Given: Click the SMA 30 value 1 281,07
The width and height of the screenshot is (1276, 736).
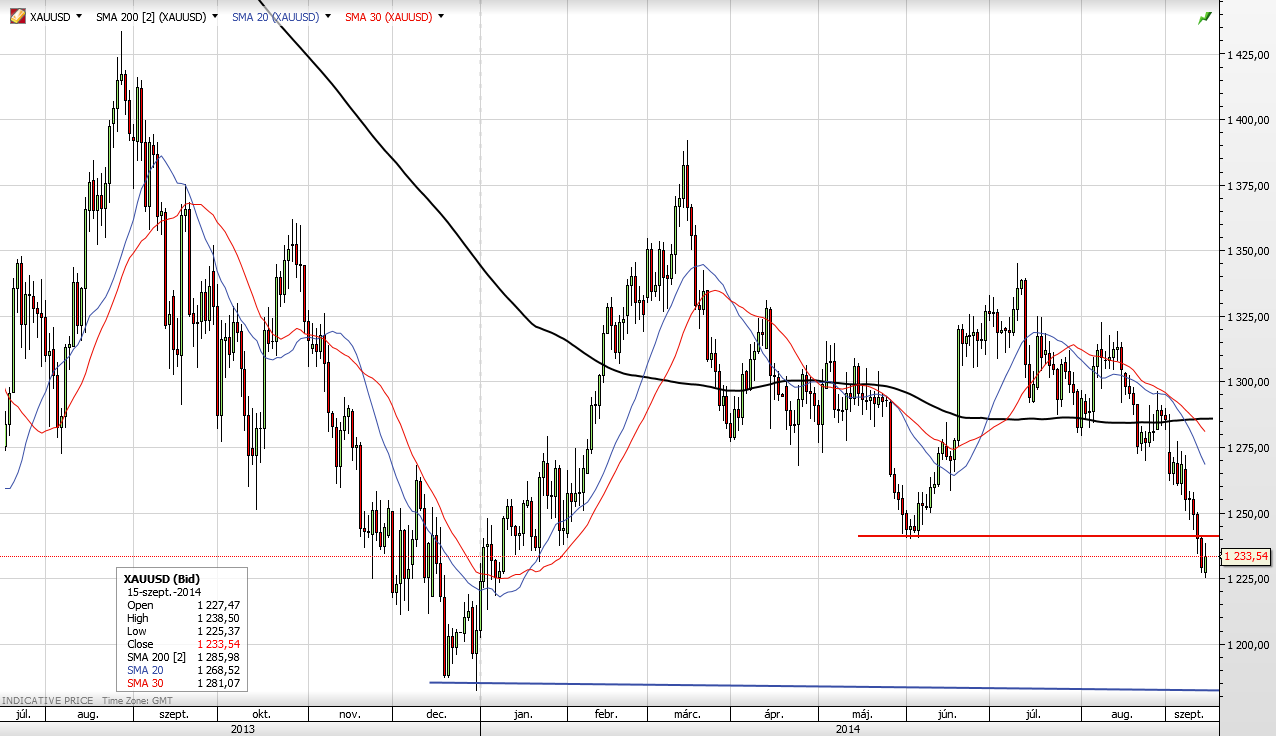Looking at the screenshot, I should (x=217, y=683).
